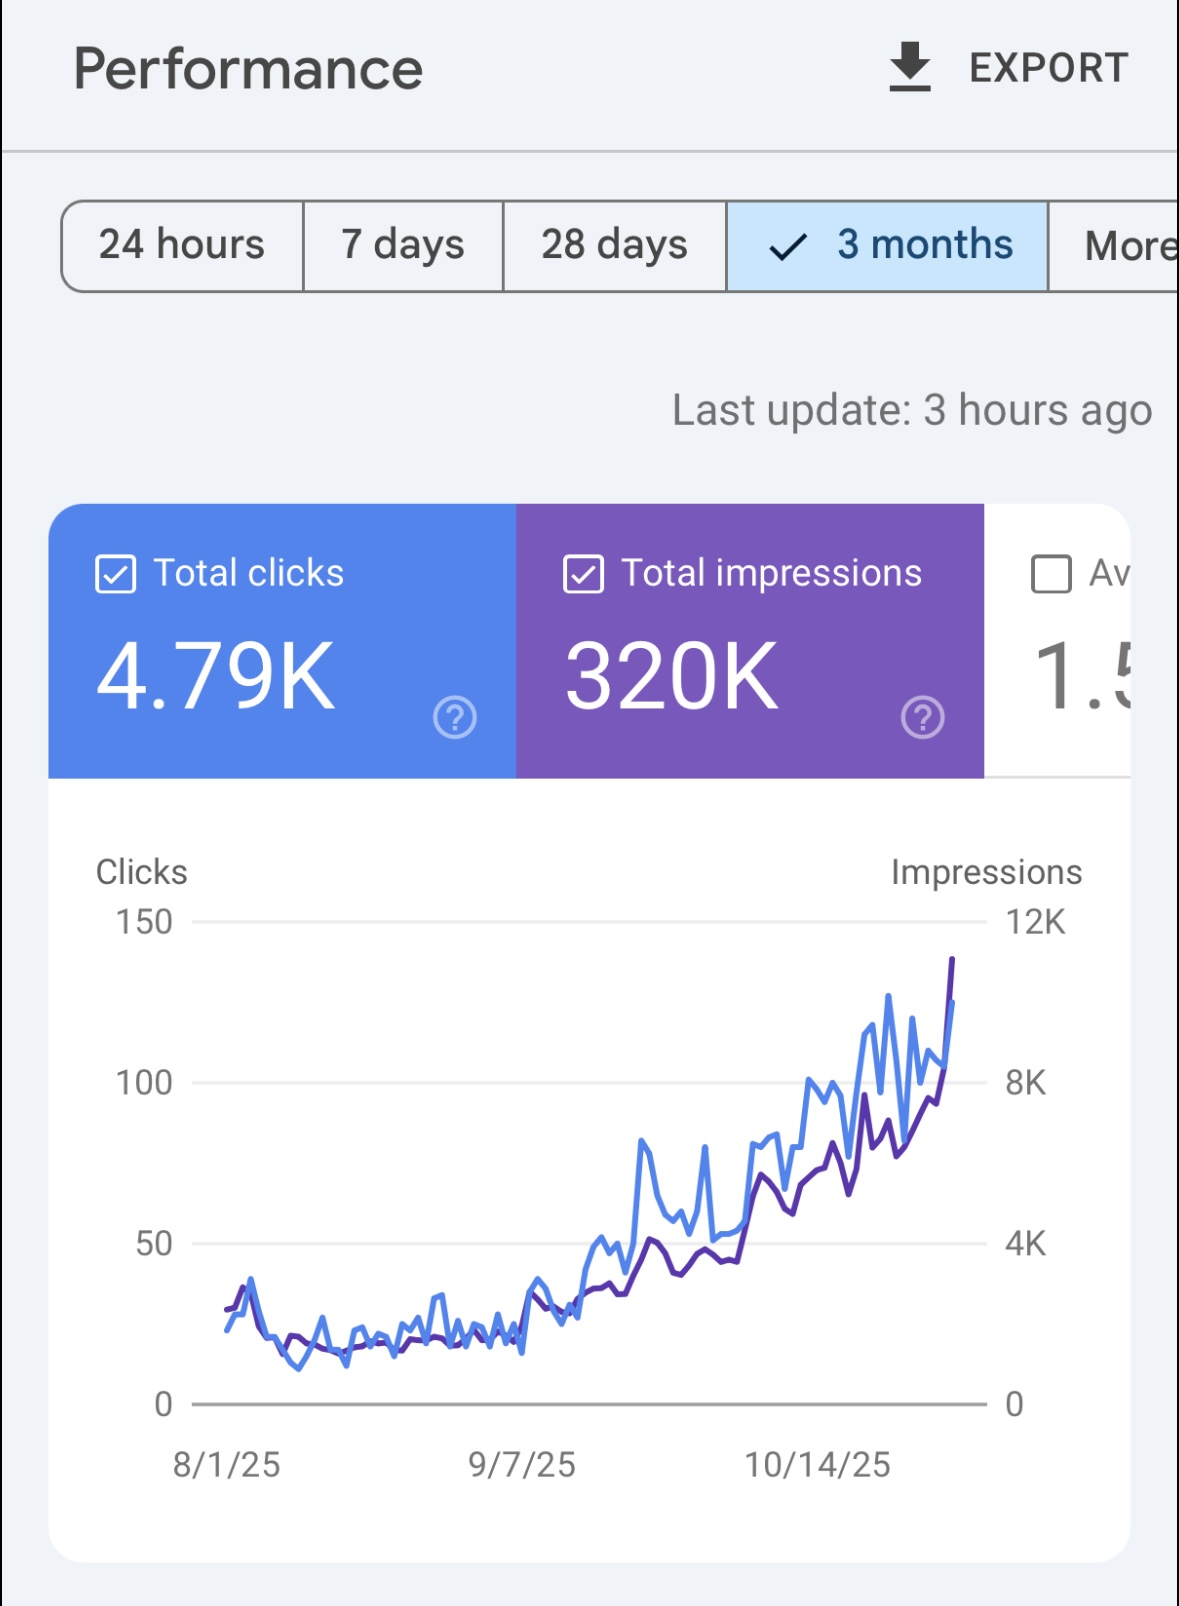Switch to the 7 days range
The image size is (1179, 1606).
point(402,246)
